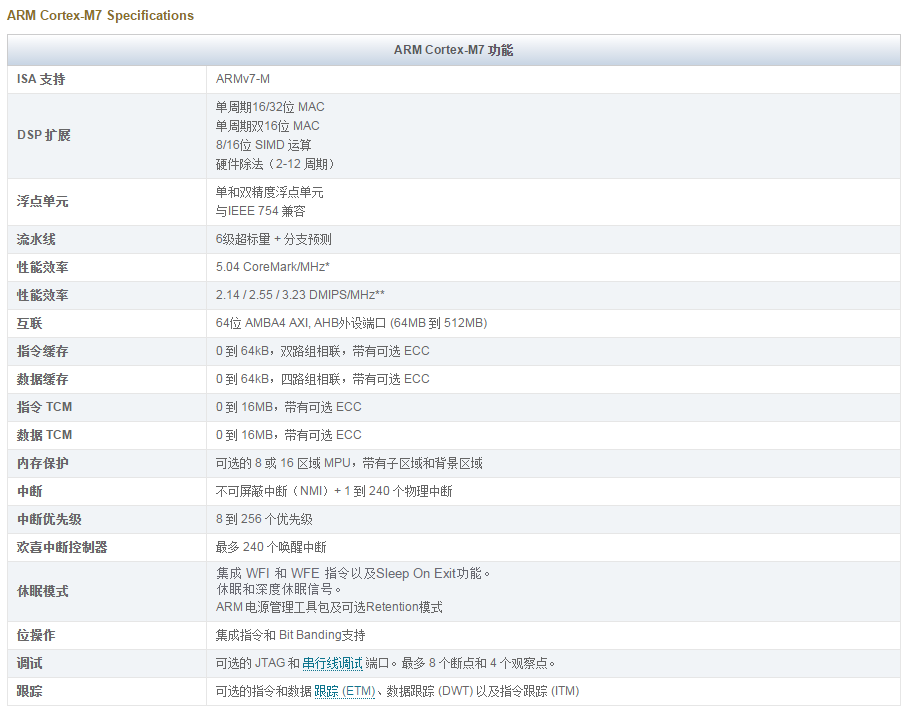The image size is (920, 715).
Task: Select the 欢喜中断控制器 row label
Action: point(62,548)
